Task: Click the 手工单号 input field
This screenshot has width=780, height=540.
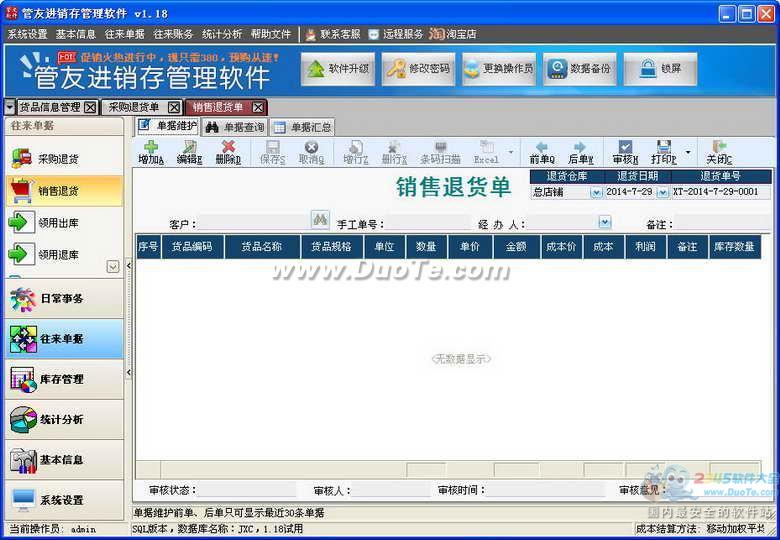Action: coord(428,222)
